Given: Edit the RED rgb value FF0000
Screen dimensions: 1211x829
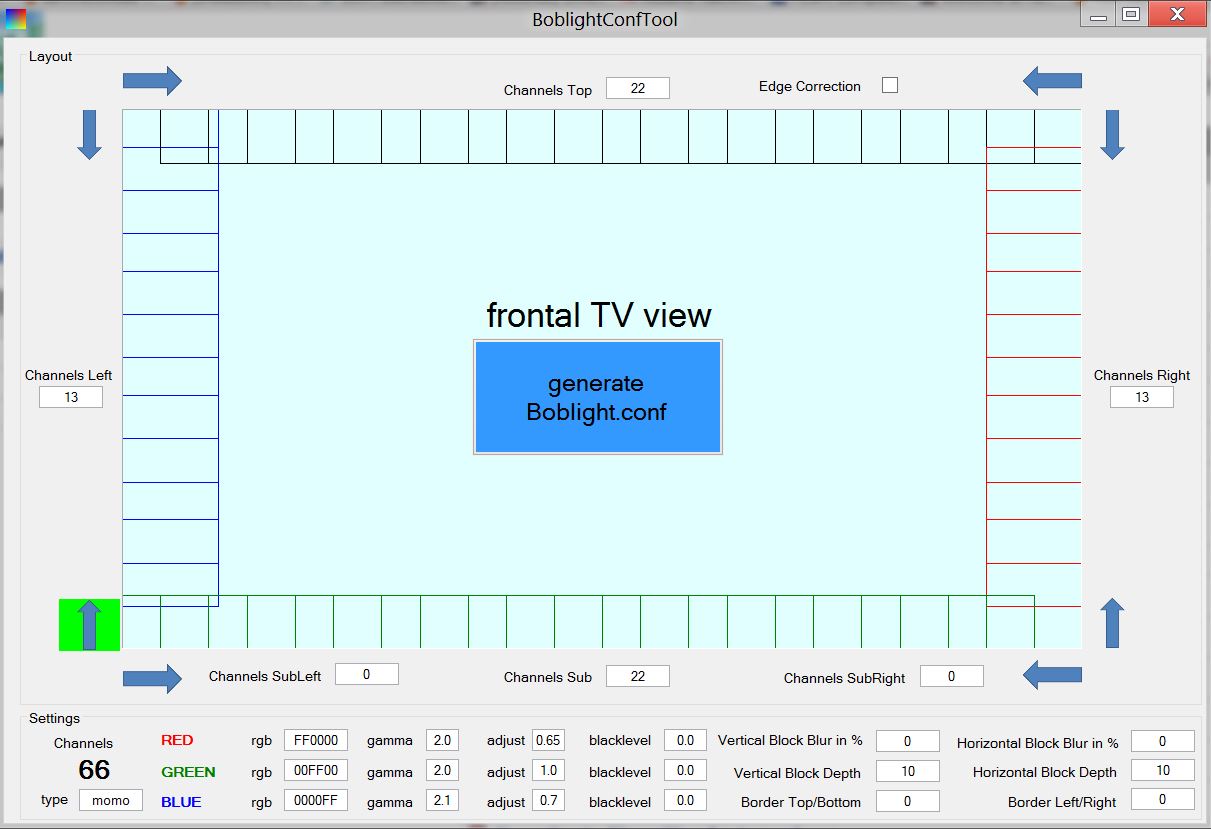Looking at the screenshot, I should [316, 740].
